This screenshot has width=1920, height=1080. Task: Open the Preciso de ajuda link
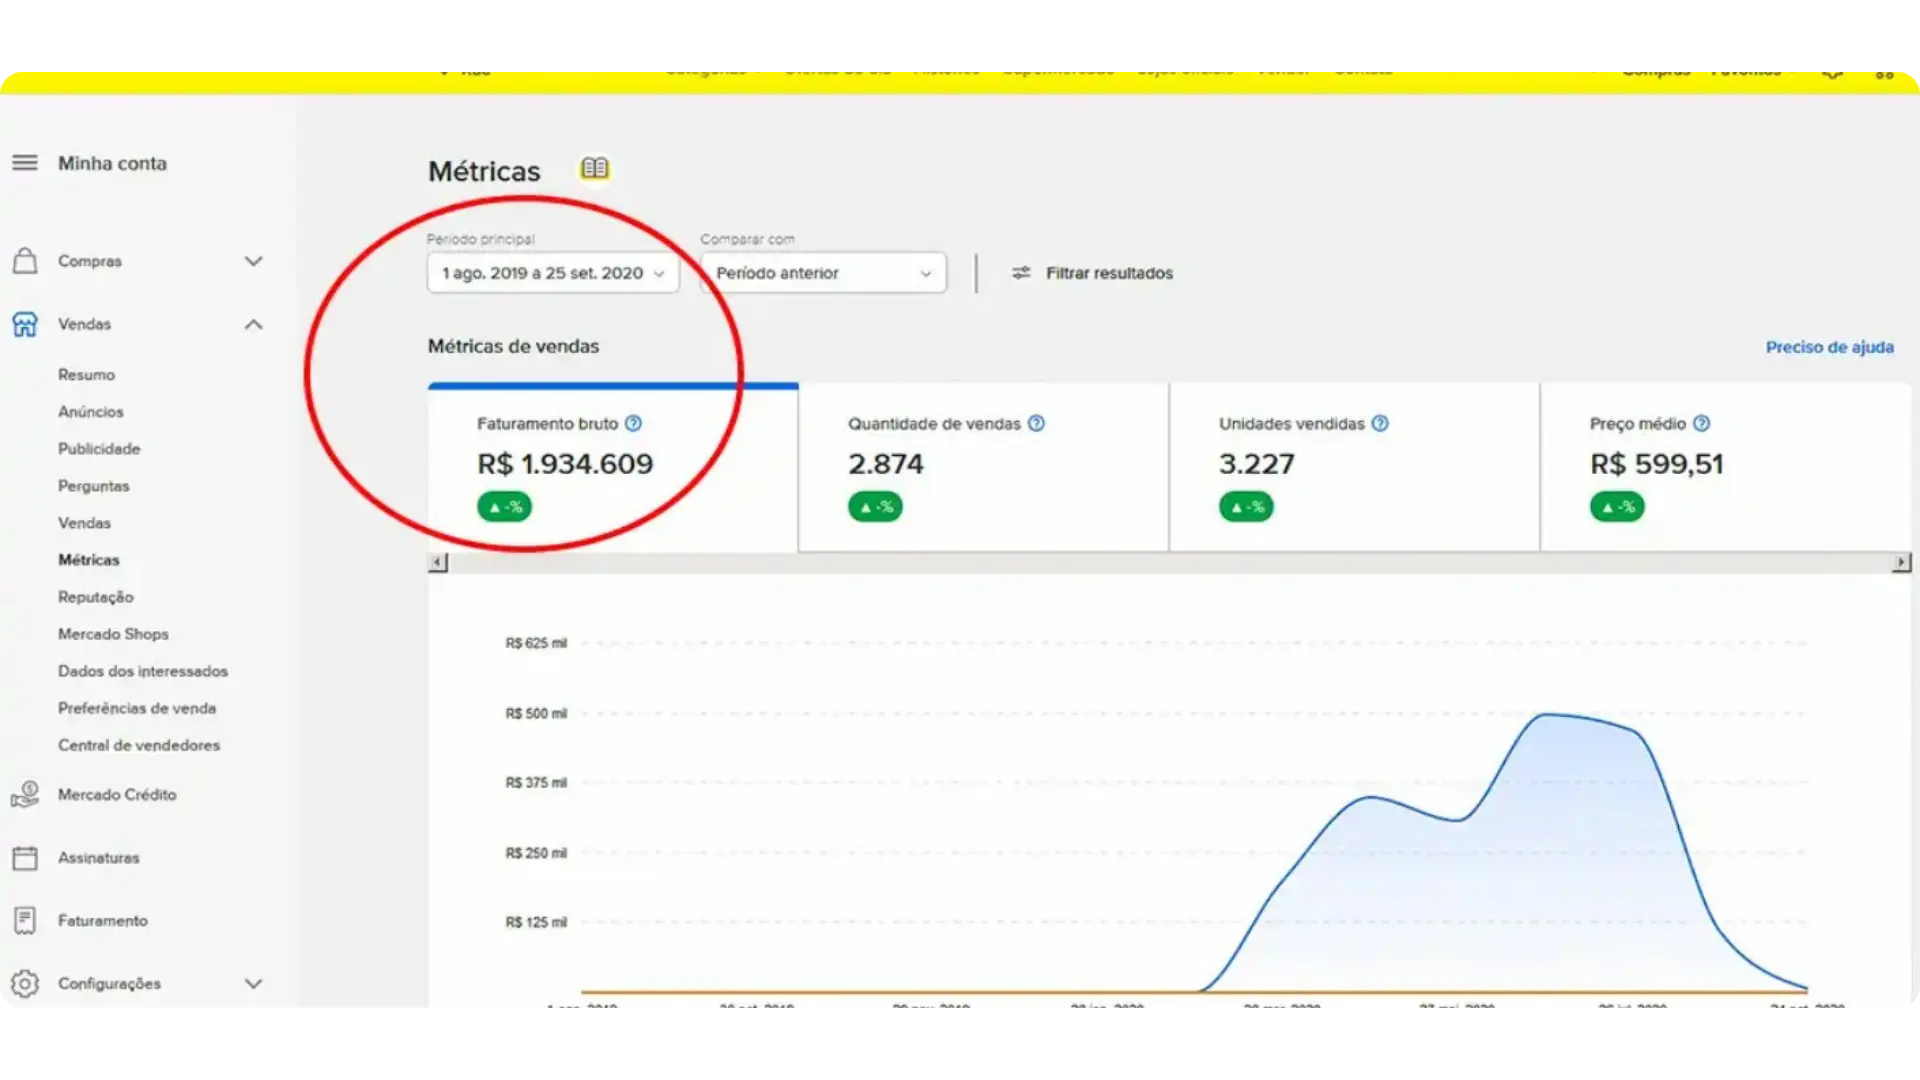(x=1829, y=347)
